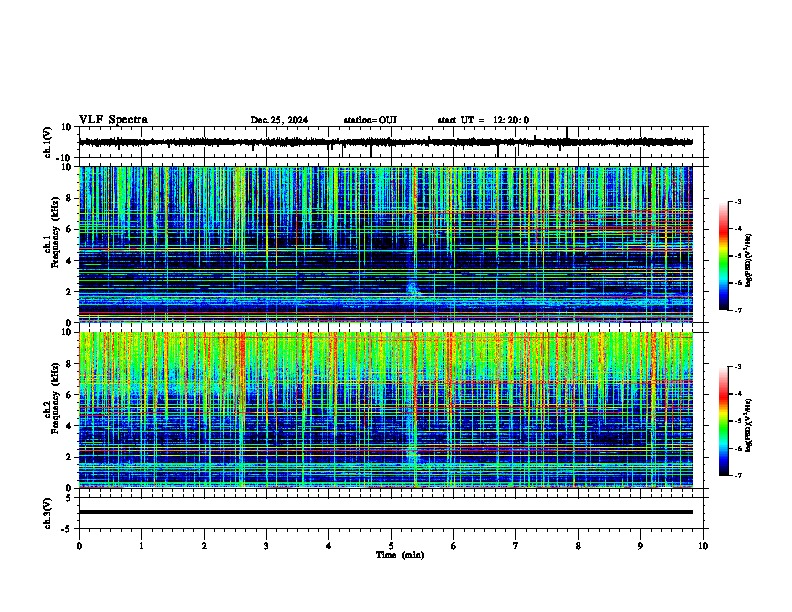Click the "Time (min)" axis title
This screenshot has width=792, height=612.
pyautogui.click(x=400, y=555)
